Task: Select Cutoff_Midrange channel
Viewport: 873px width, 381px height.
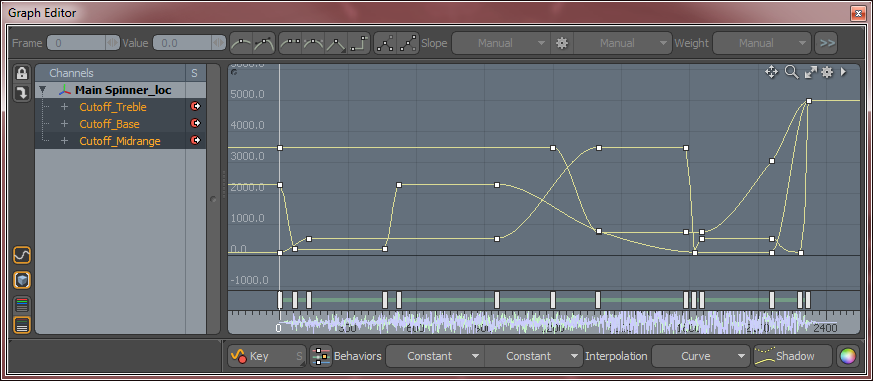Action: pos(120,141)
